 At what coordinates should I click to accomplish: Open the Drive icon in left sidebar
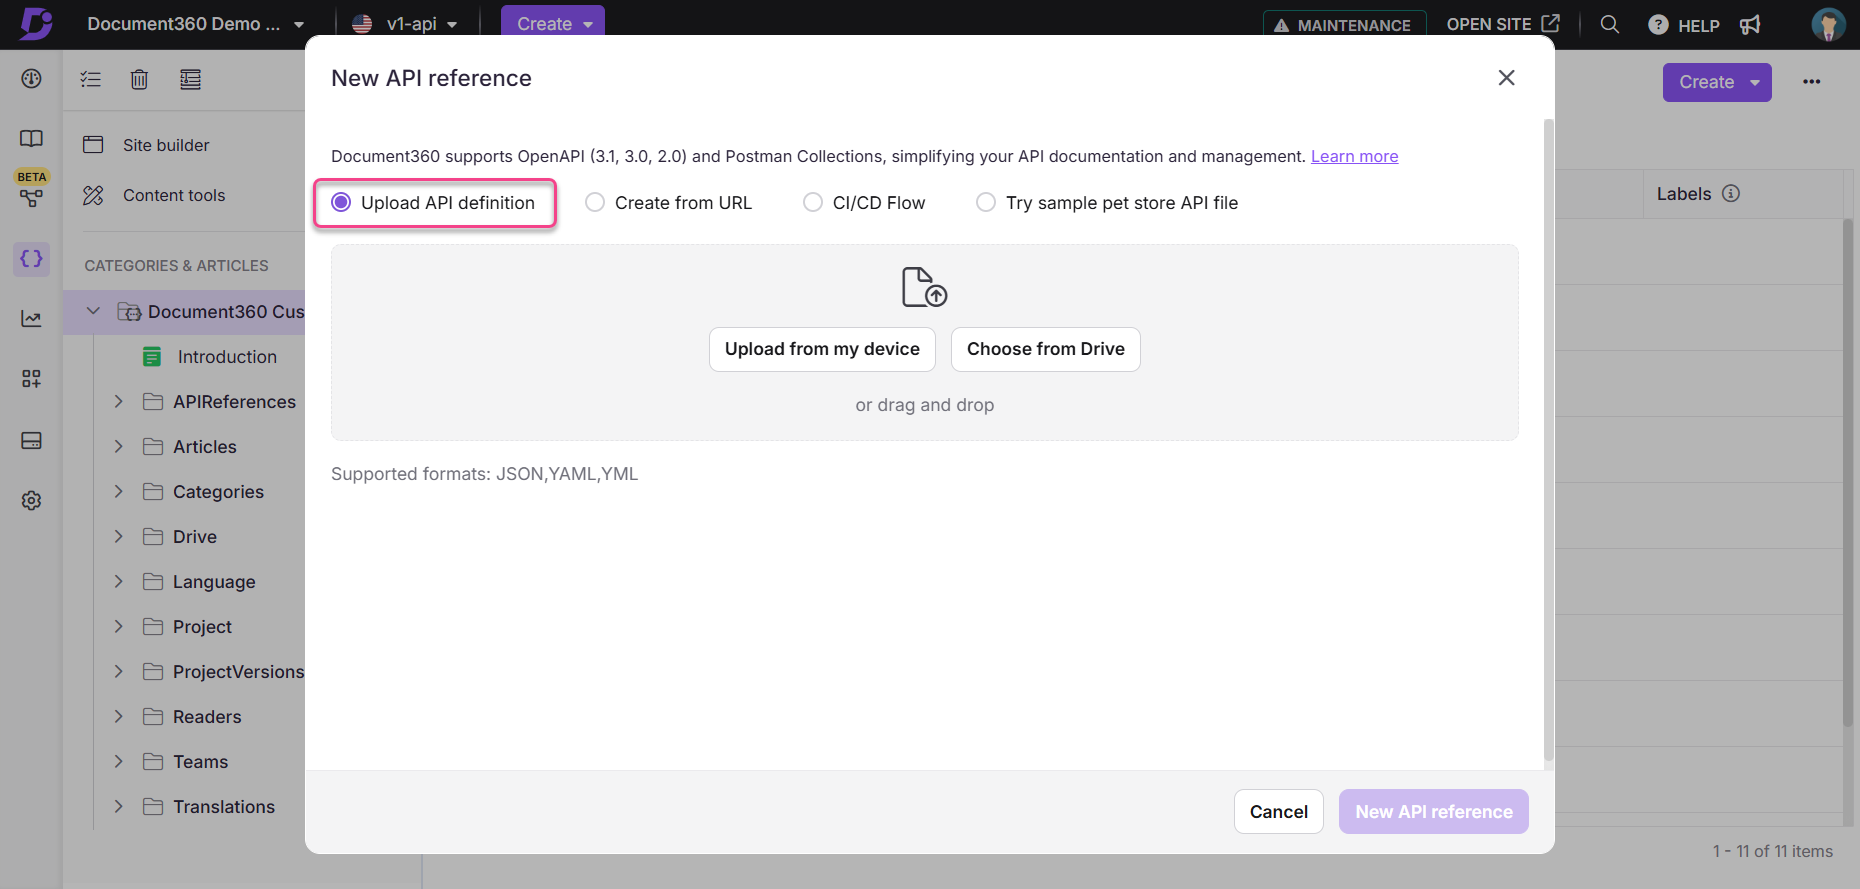[x=31, y=441]
